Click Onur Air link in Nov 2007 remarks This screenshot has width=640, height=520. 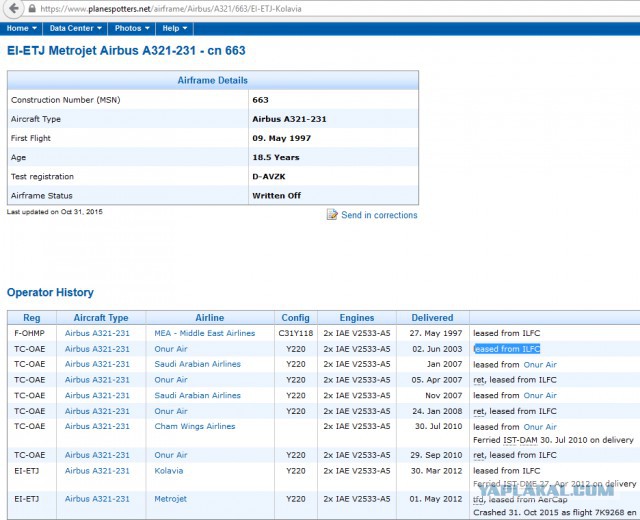tap(540, 396)
